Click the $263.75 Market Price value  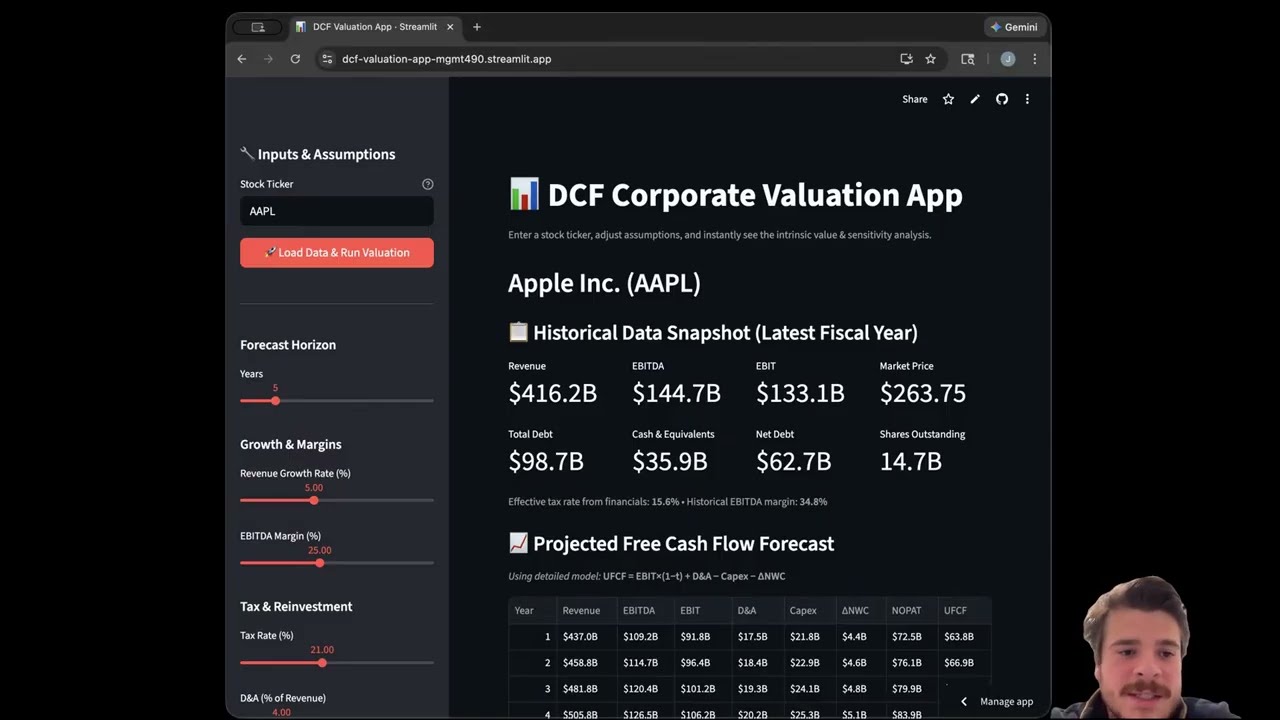click(x=923, y=393)
